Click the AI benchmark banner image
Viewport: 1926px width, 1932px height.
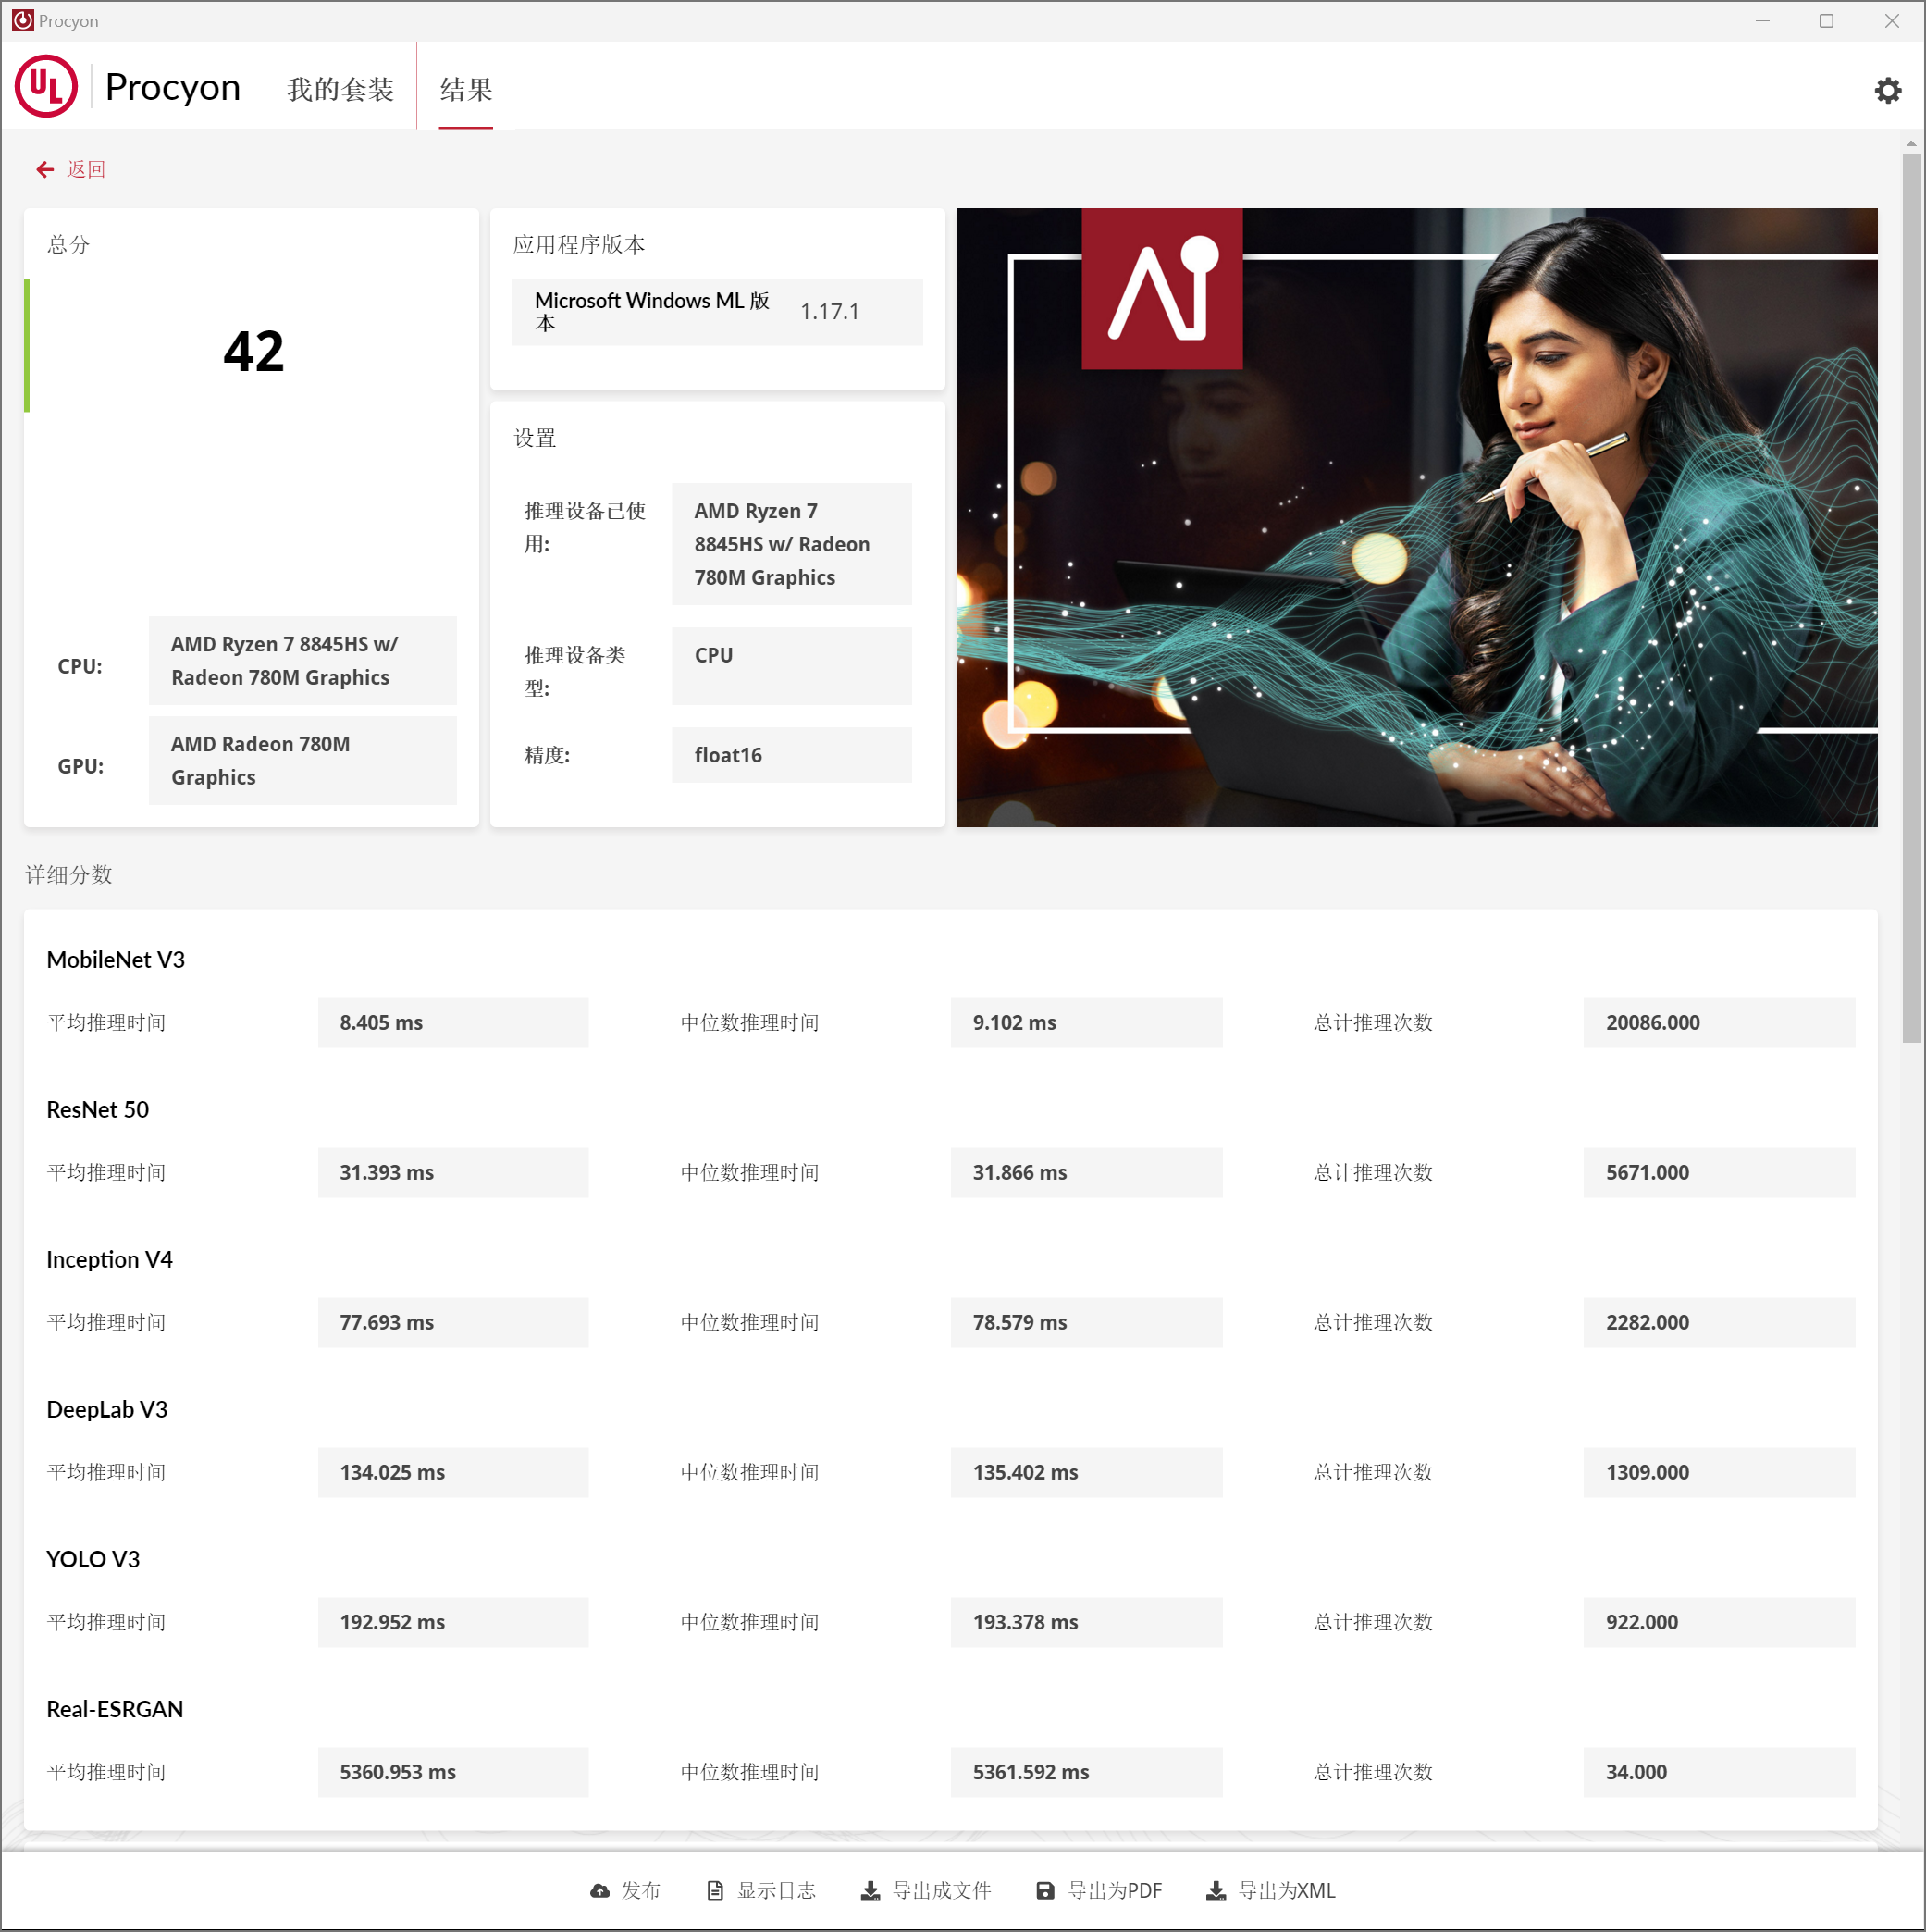point(1416,517)
